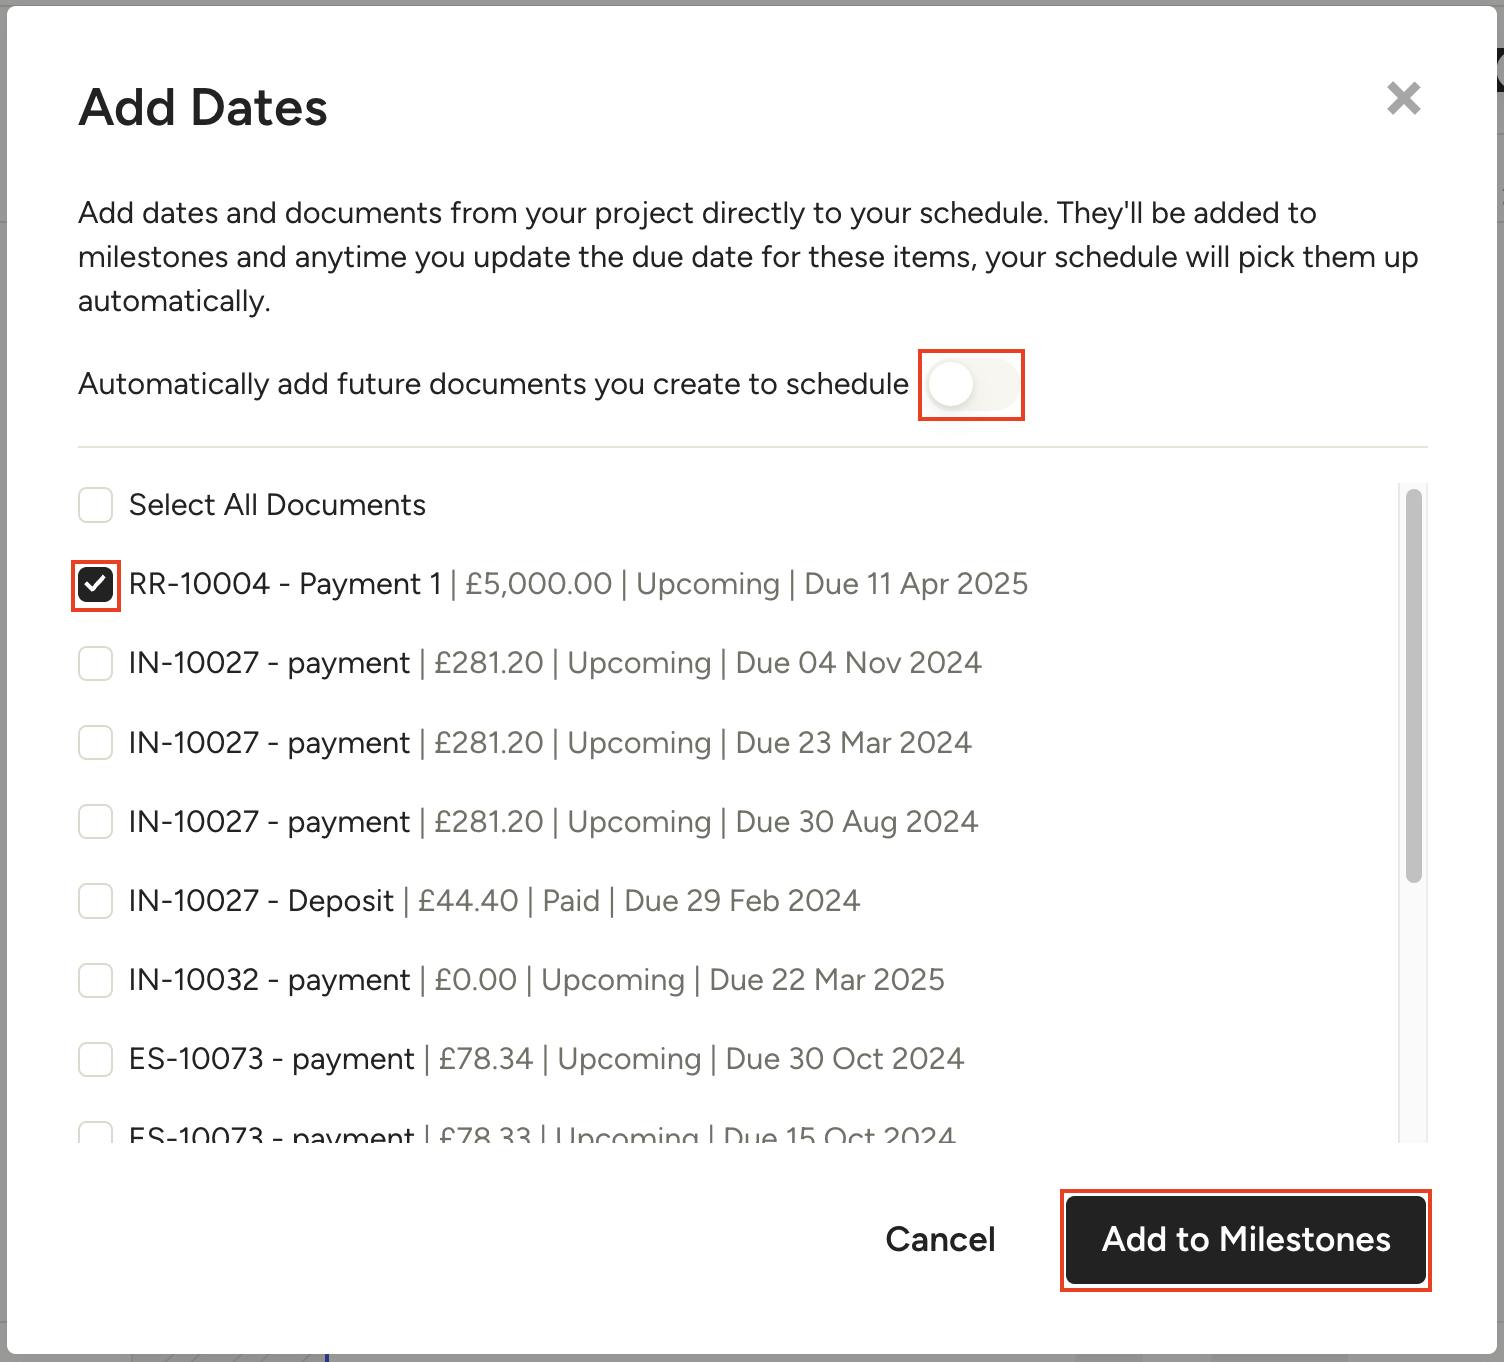Screen dimensions: 1504x1362
Task: Check IN-10027 payment due 23 Mar 2024
Action: point(96,743)
